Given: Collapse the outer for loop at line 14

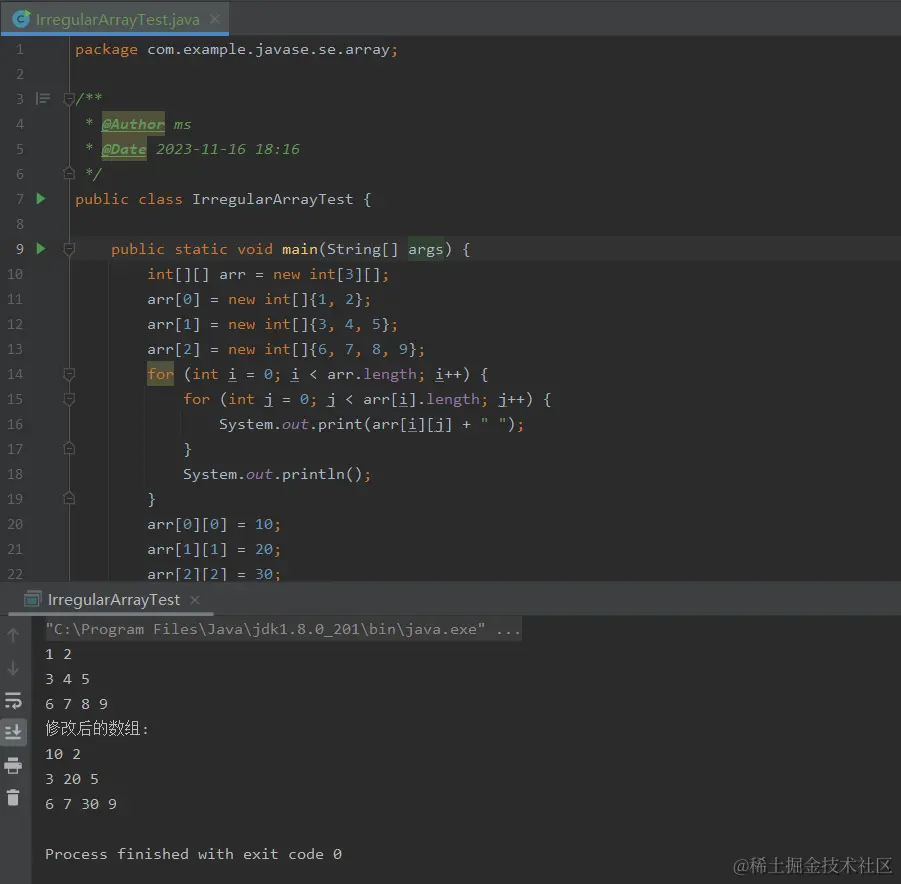Looking at the screenshot, I should [69, 374].
